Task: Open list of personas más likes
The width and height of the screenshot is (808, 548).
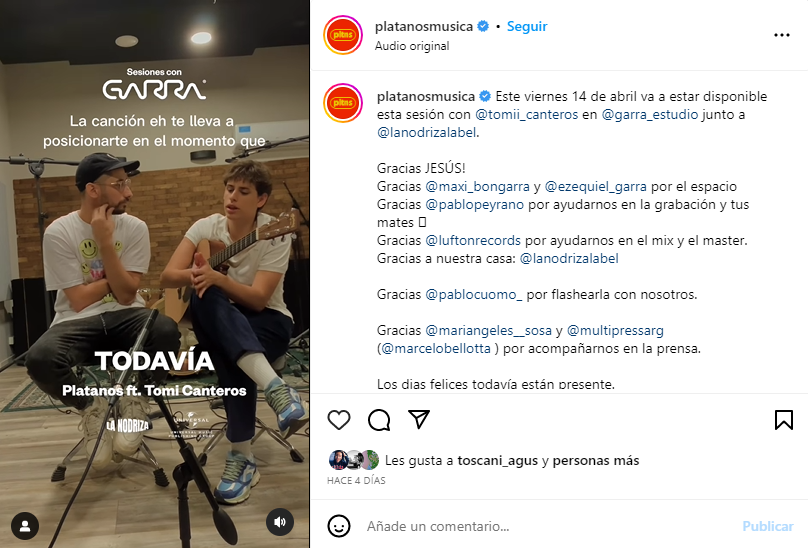Action: coord(596,460)
